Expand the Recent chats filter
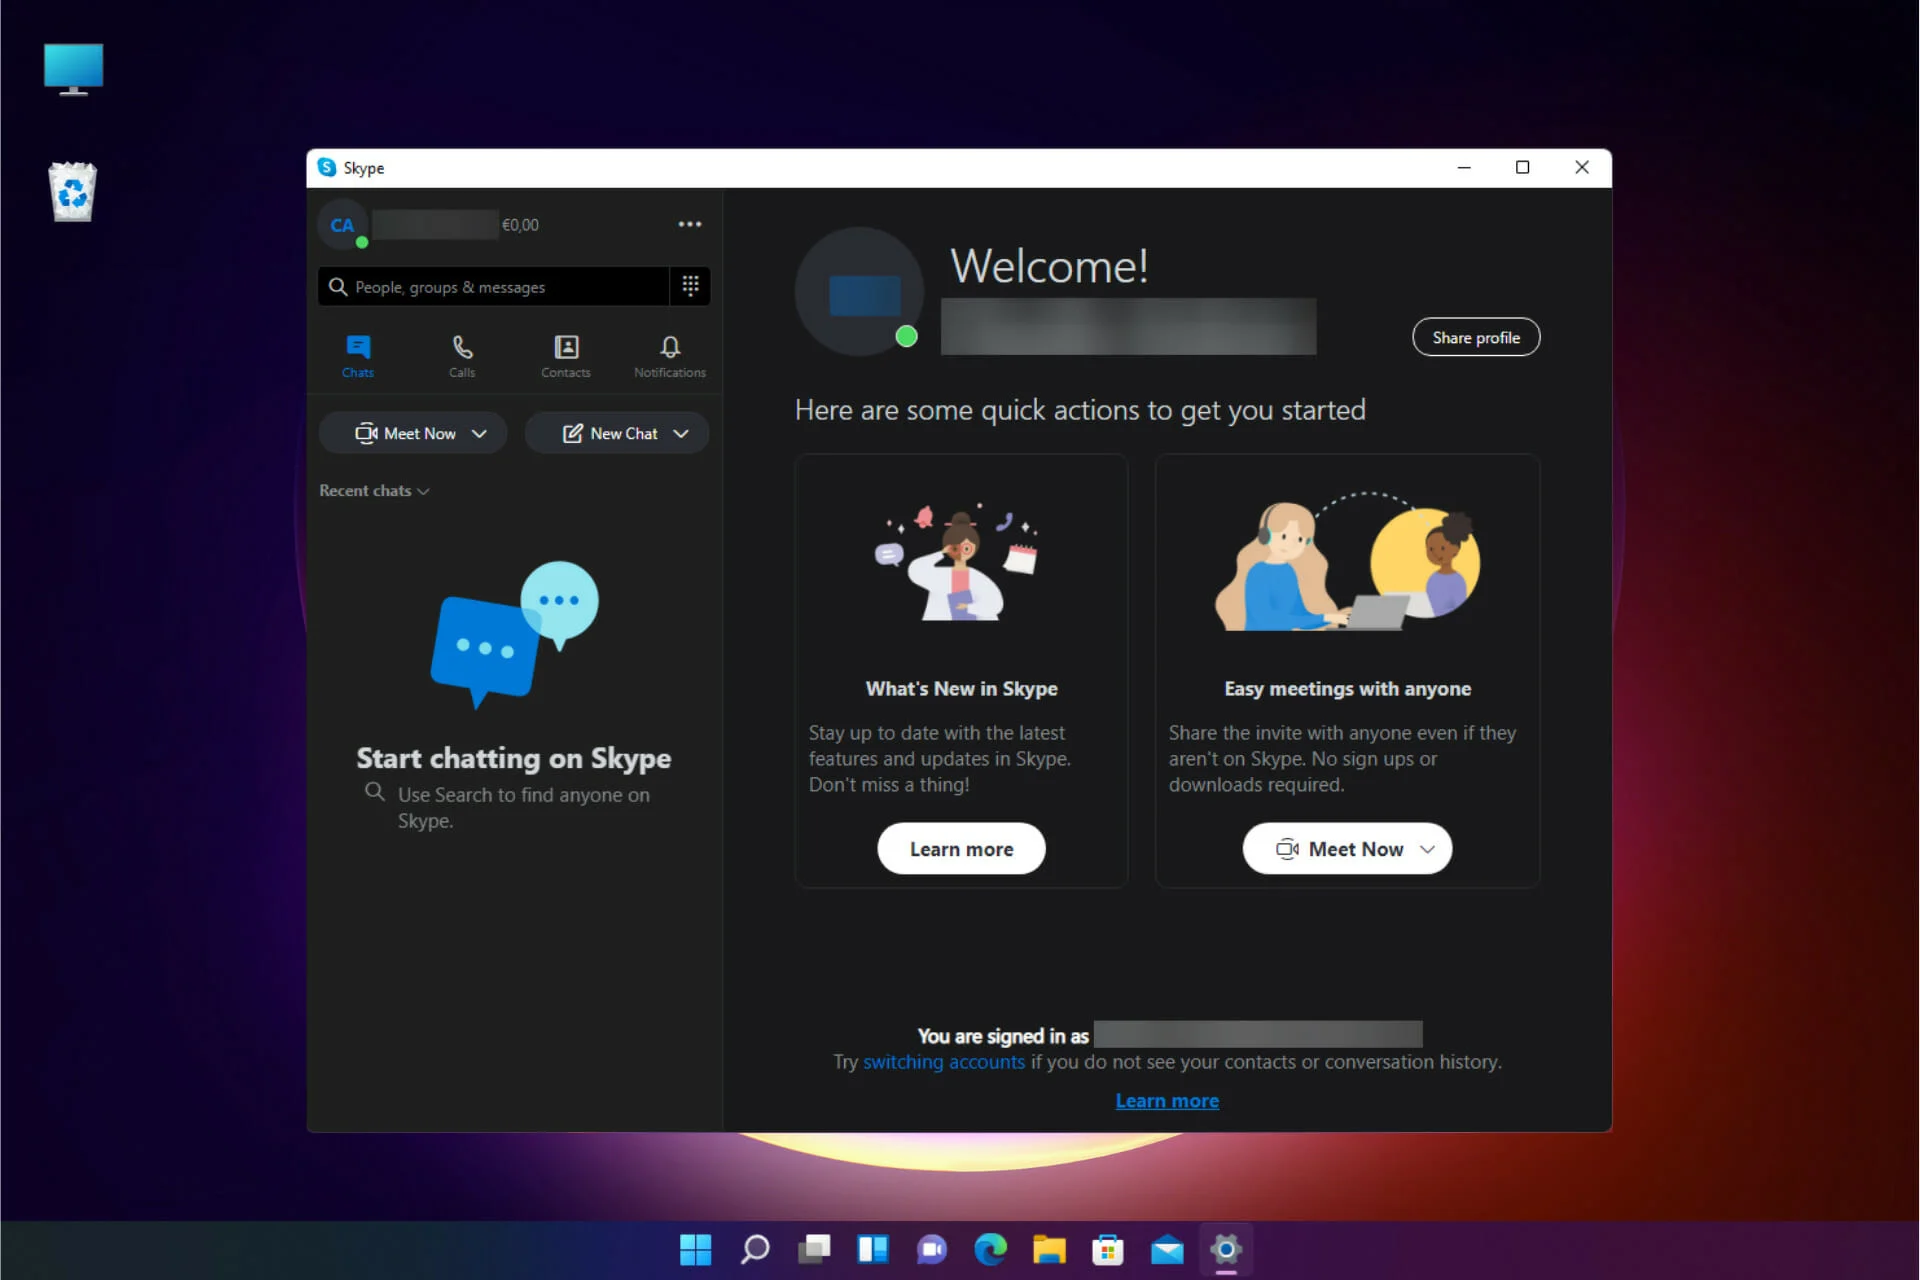Viewport: 1920px width, 1280px height. pyautogui.click(x=374, y=491)
